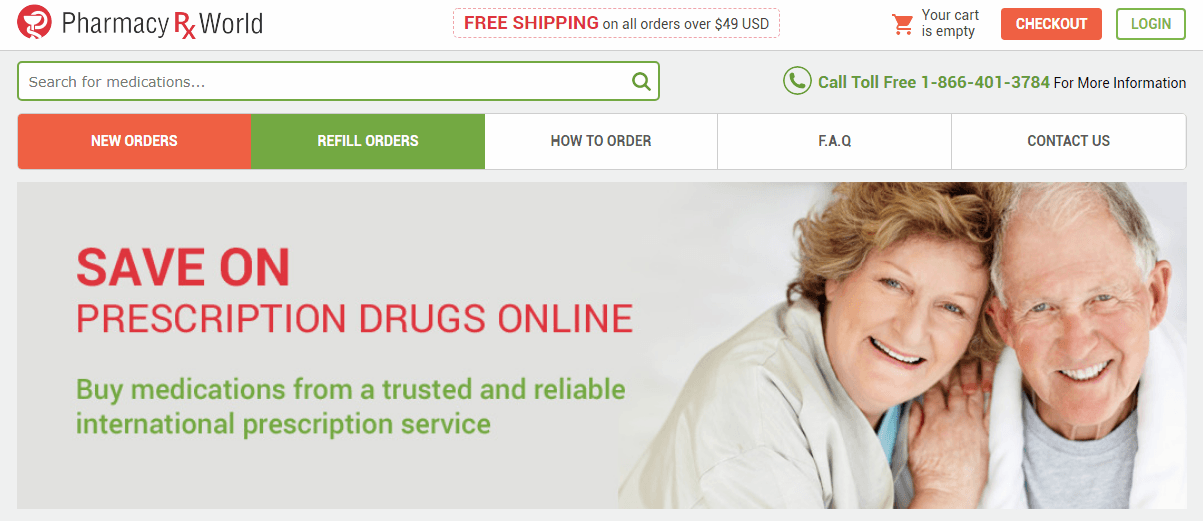Open the F.A.Q menu item
1203x521 pixels.
pyautogui.click(x=834, y=141)
